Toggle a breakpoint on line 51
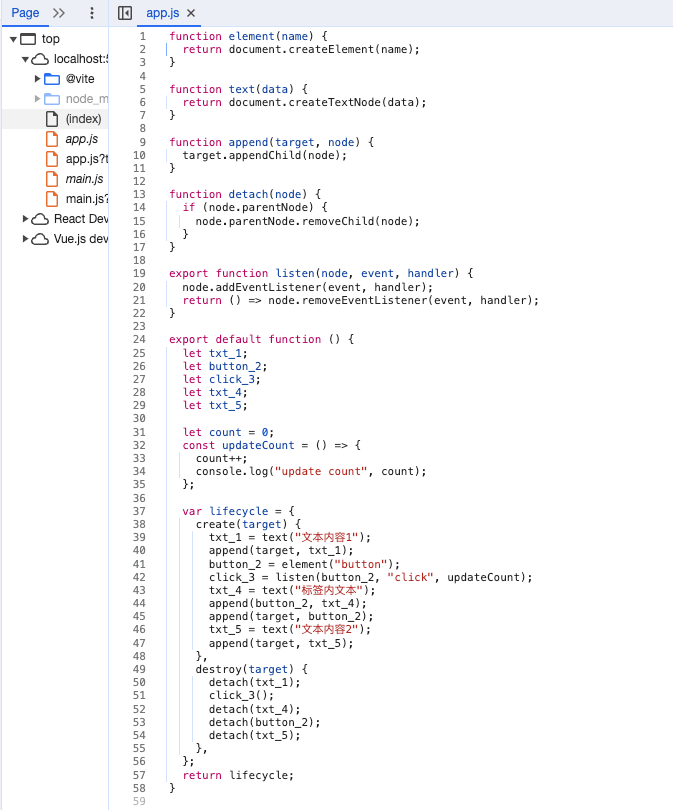This screenshot has height=810, width=673. pos(139,696)
